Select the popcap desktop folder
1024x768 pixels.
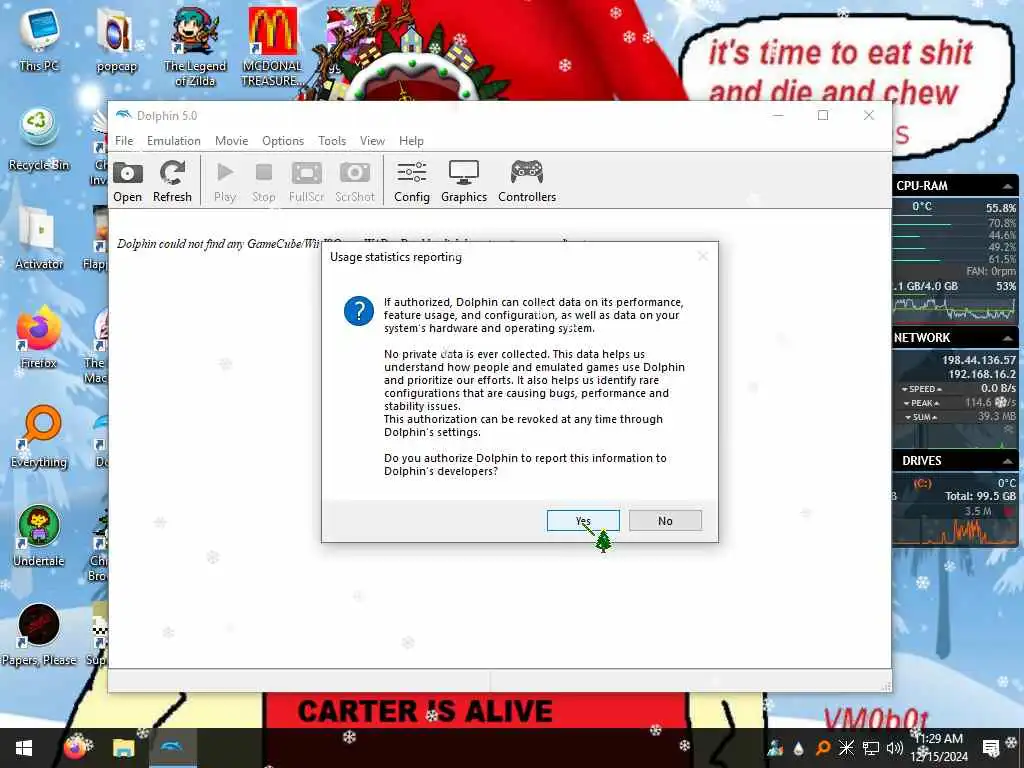(x=116, y=42)
